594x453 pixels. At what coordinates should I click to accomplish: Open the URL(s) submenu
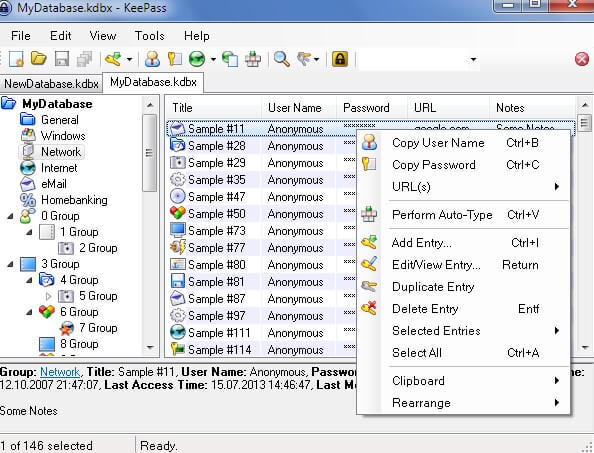(463, 187)
